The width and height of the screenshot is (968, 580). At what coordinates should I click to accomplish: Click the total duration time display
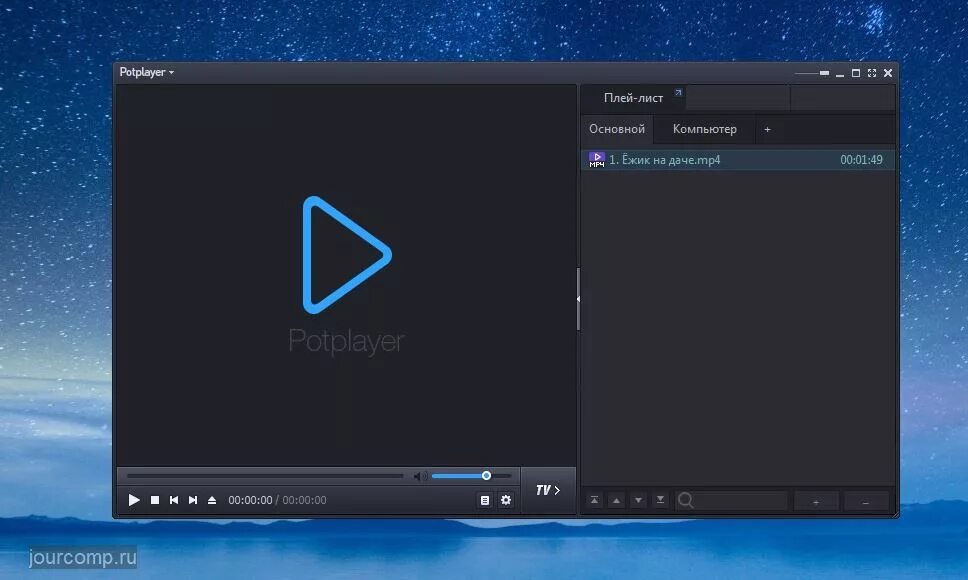click(304, 500)
